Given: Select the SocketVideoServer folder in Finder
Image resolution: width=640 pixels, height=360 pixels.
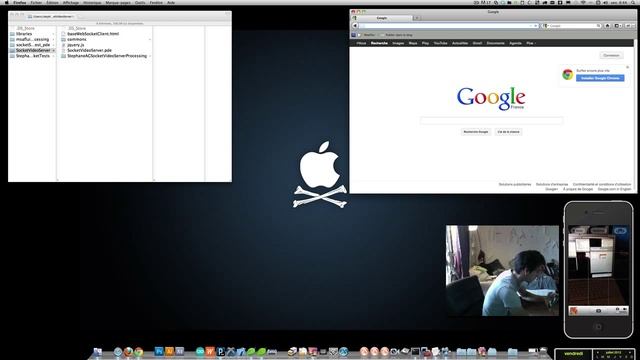Looking at the screenshot, I should [x=32, y=50].
